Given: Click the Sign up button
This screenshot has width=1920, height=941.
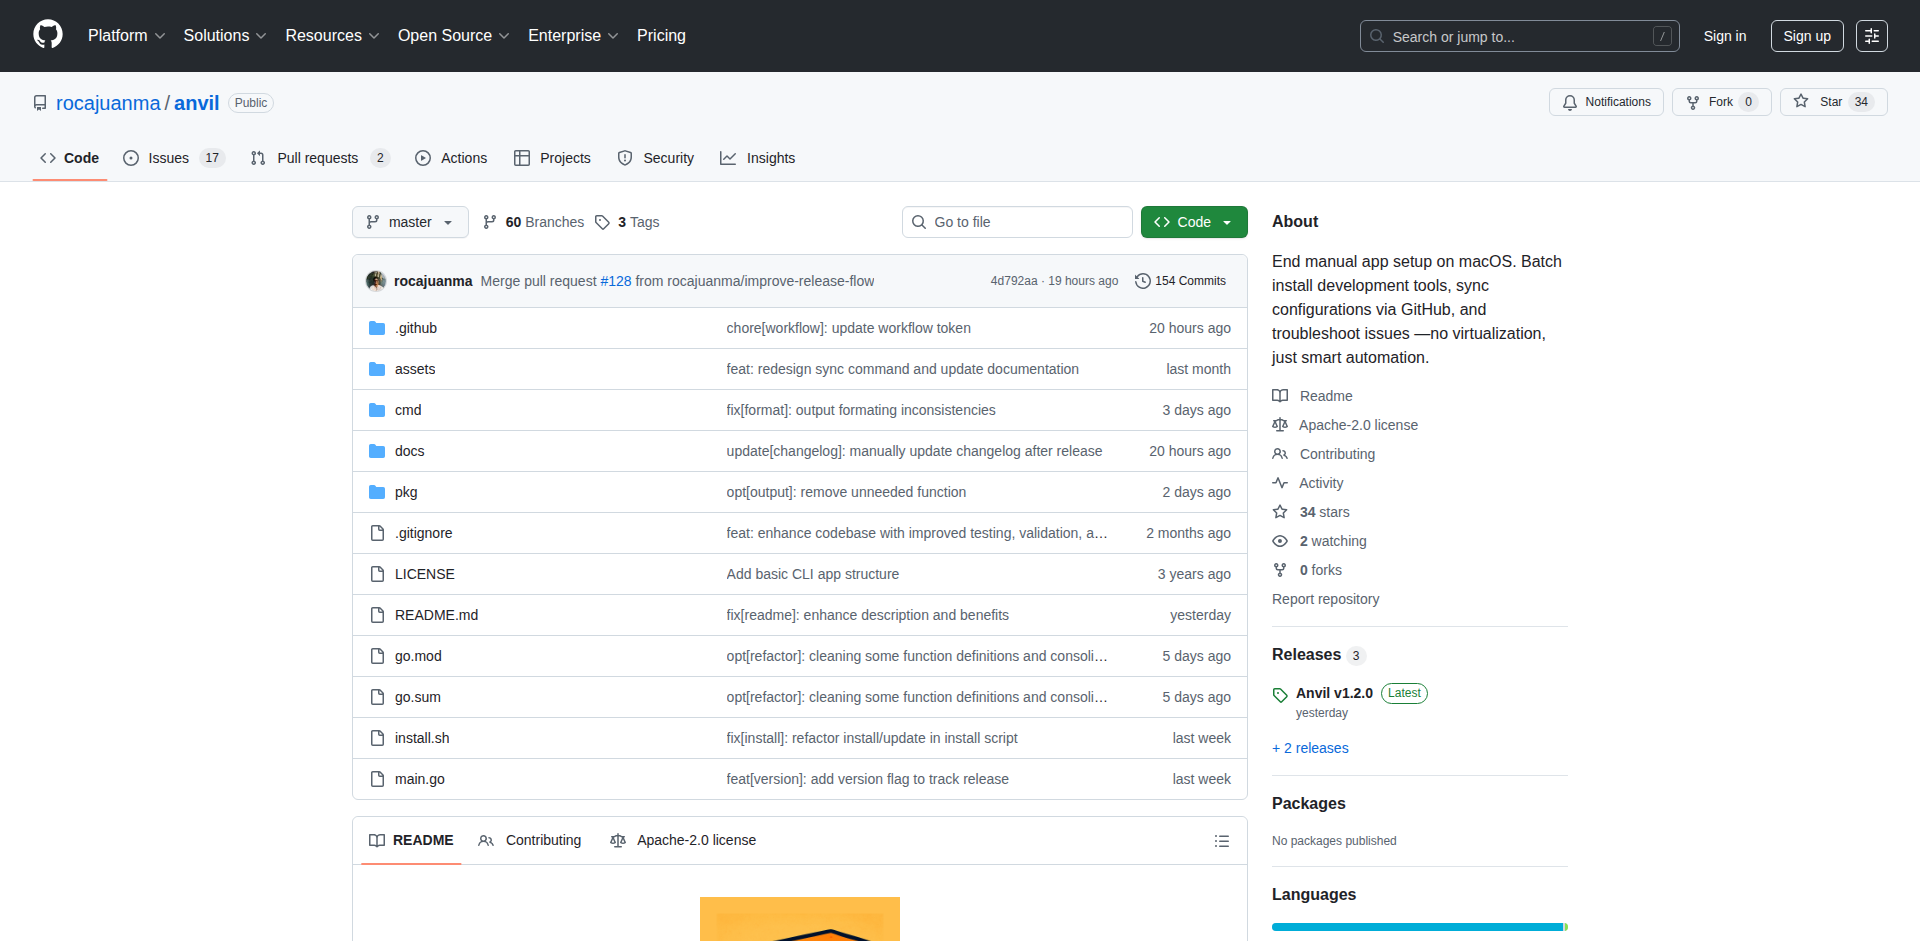Looking at the screenshot, I should coord(1807,36).
